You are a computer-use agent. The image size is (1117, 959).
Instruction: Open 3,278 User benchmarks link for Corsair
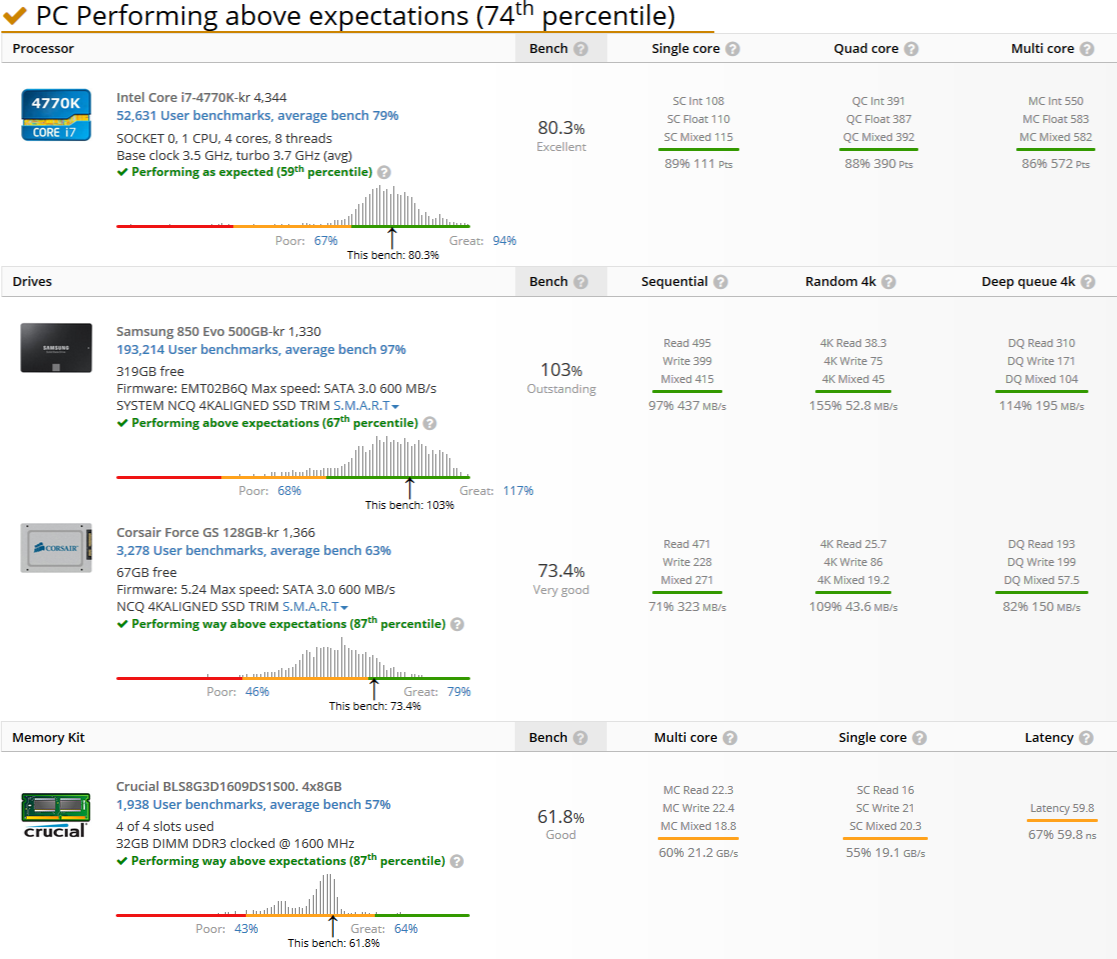click(x=254, y=550)
